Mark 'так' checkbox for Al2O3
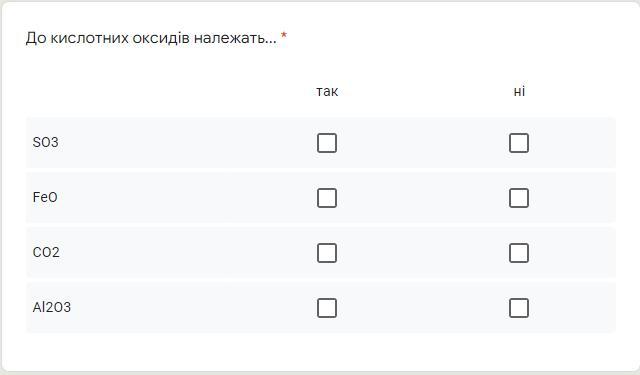The image size is (640, 375). 327,308
